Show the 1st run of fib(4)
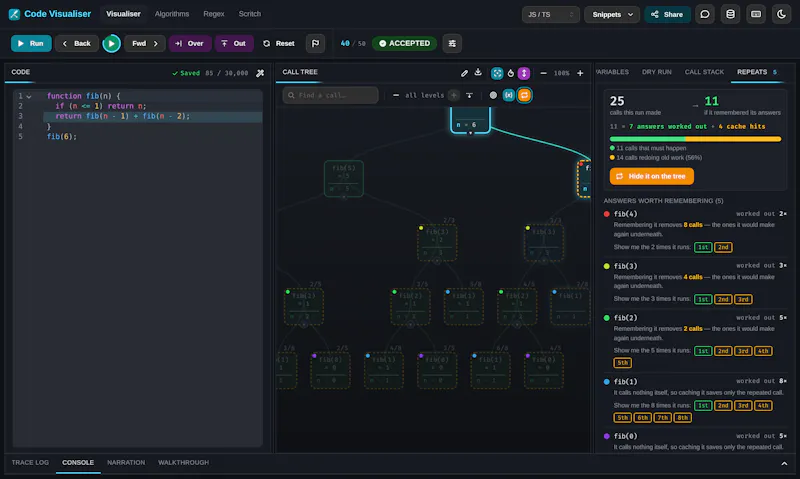The width and height of the screenshot is (800, 479). tap(703, 247)
